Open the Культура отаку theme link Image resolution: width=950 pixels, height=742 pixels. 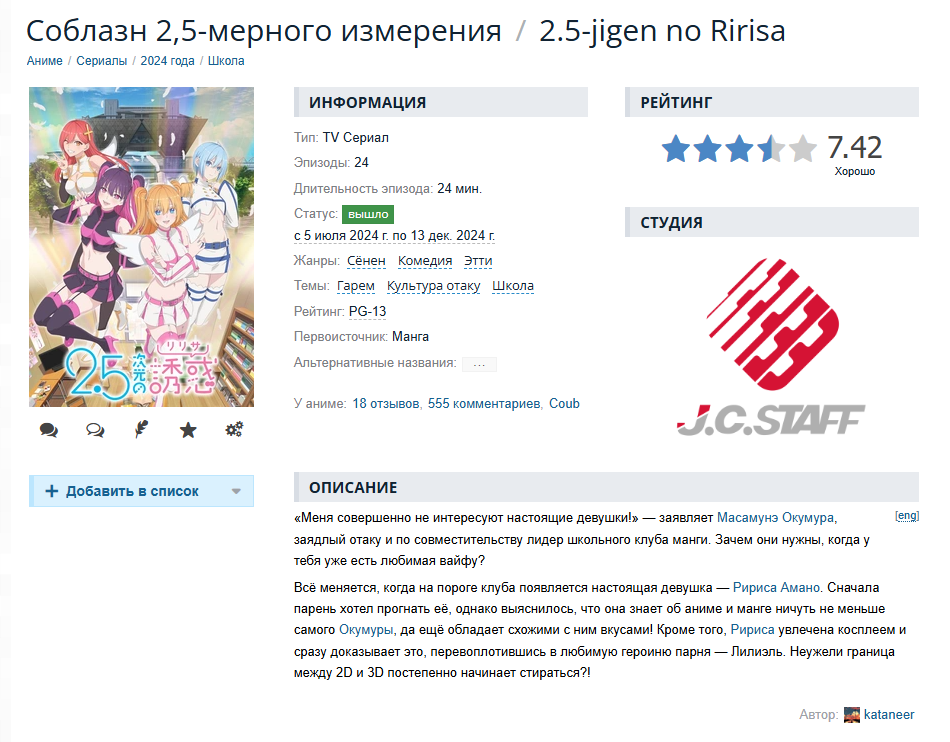(x=433, y=286)
